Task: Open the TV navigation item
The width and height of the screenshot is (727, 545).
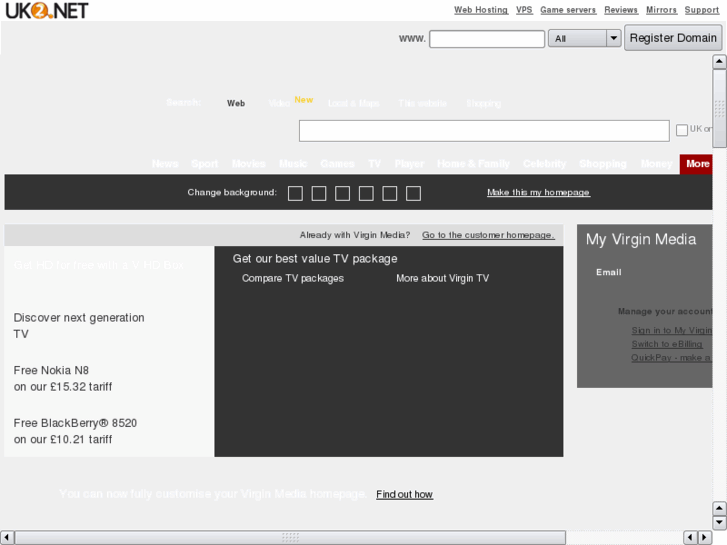Action: point(375,164)
